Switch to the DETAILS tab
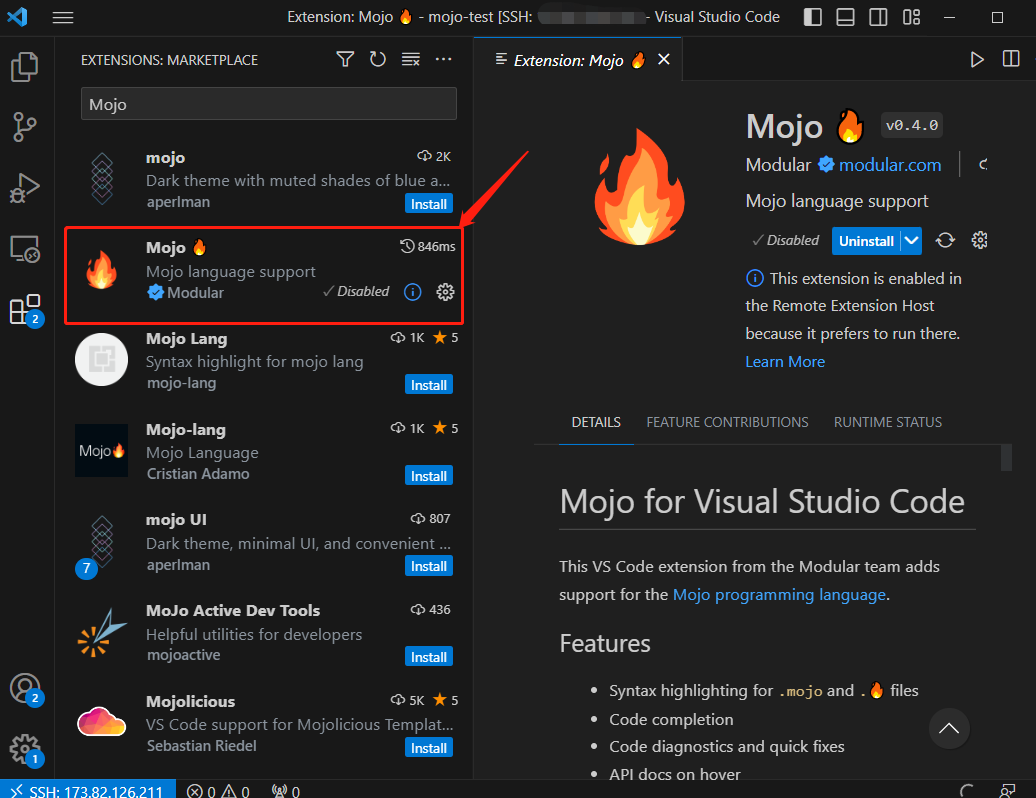1036x798 pixels. tap(596, 422)
